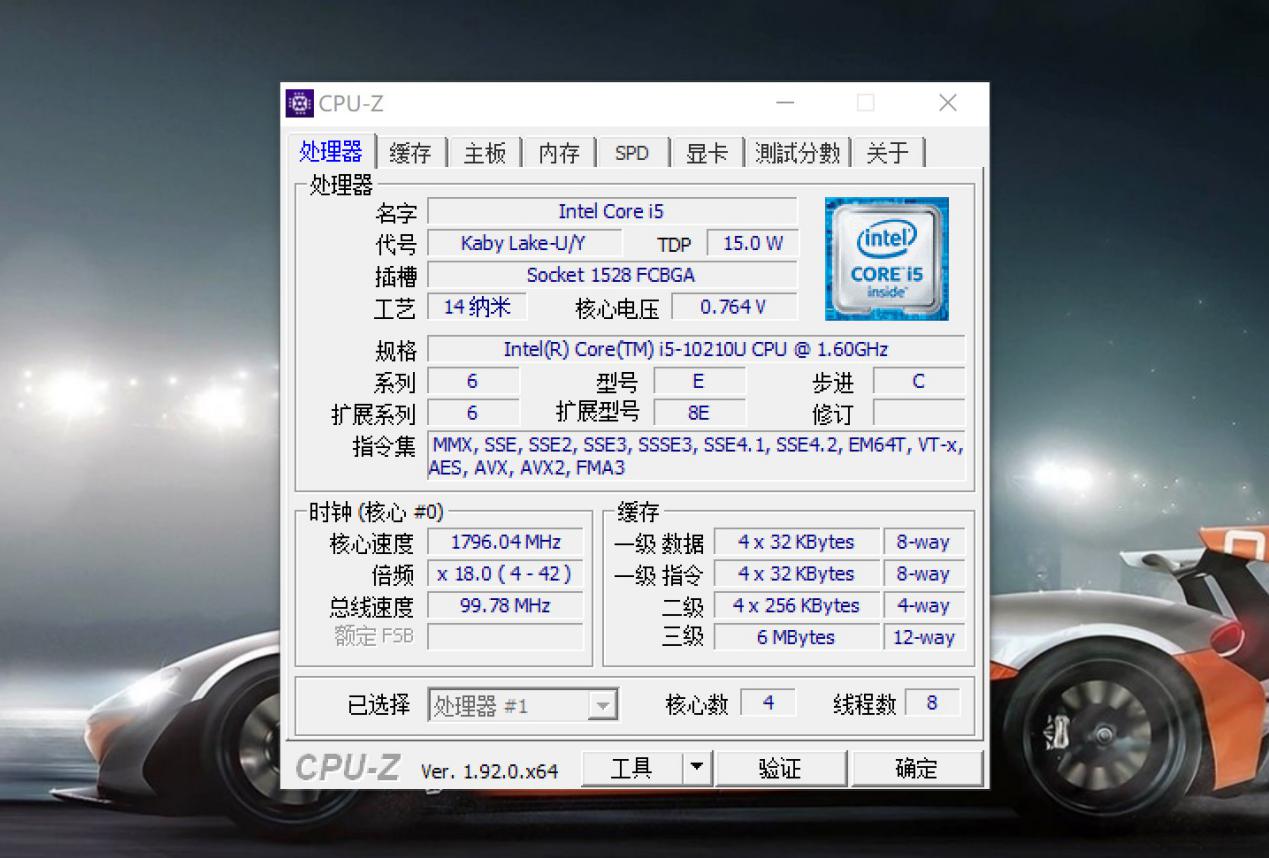The width and height of the screenshot is (1269, 858).
Task: Click the Intel Core i5 inside logo
Action: click(x=885, y=259)
